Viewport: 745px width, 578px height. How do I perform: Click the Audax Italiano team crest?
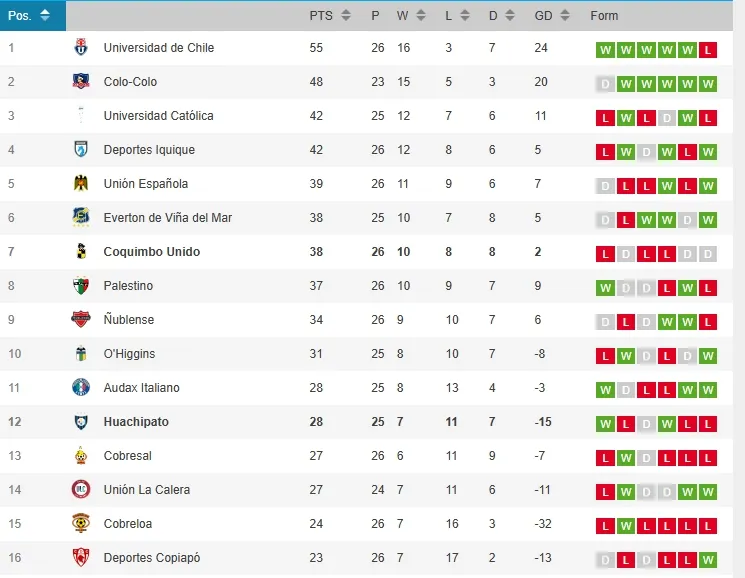click(81, 388)
